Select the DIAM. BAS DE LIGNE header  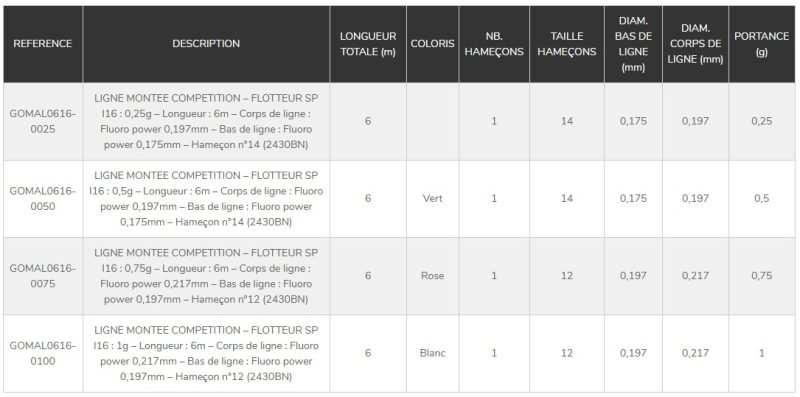pos(633,44)
